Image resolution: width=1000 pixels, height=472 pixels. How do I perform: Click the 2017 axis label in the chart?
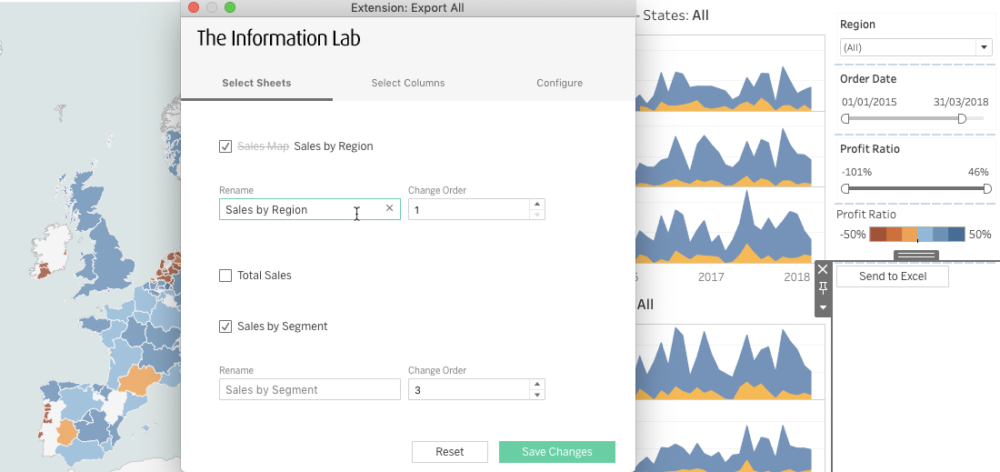(x=711, y=277)
